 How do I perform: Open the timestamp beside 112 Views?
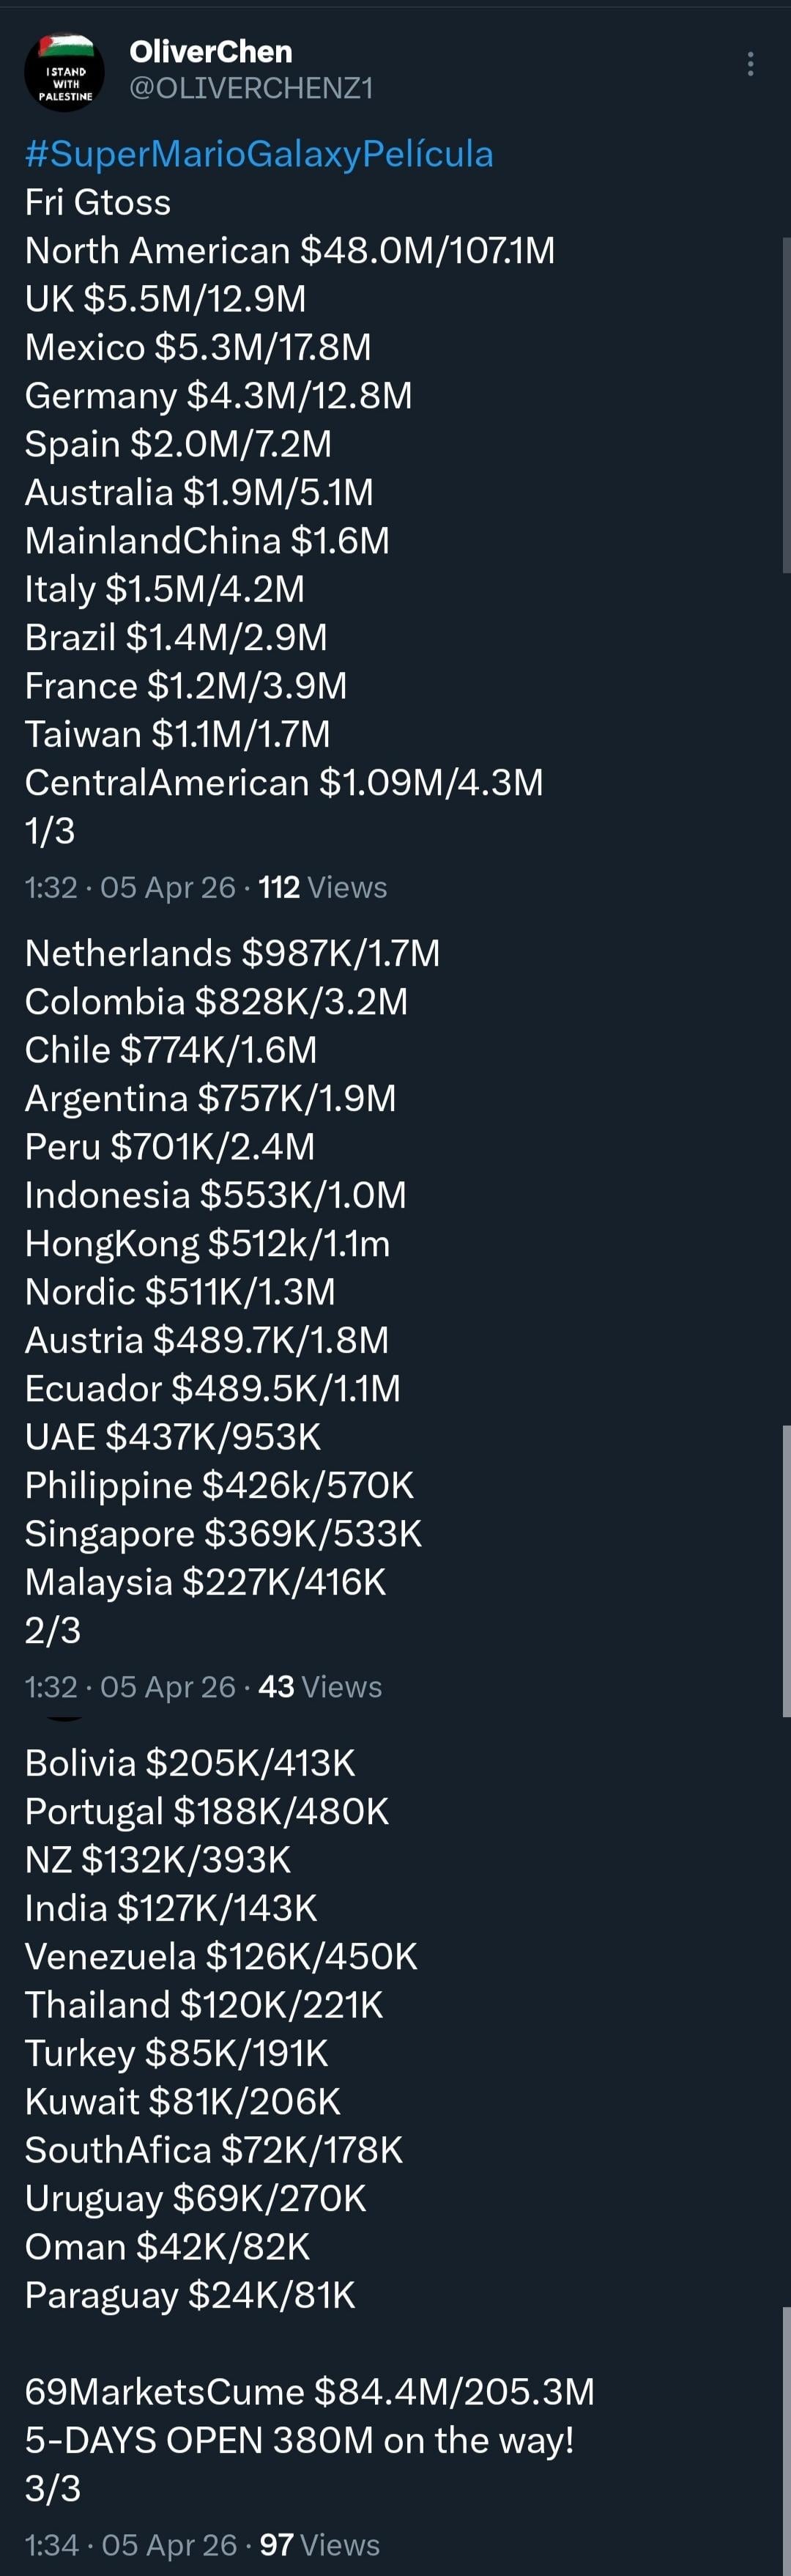coord(130,887)
